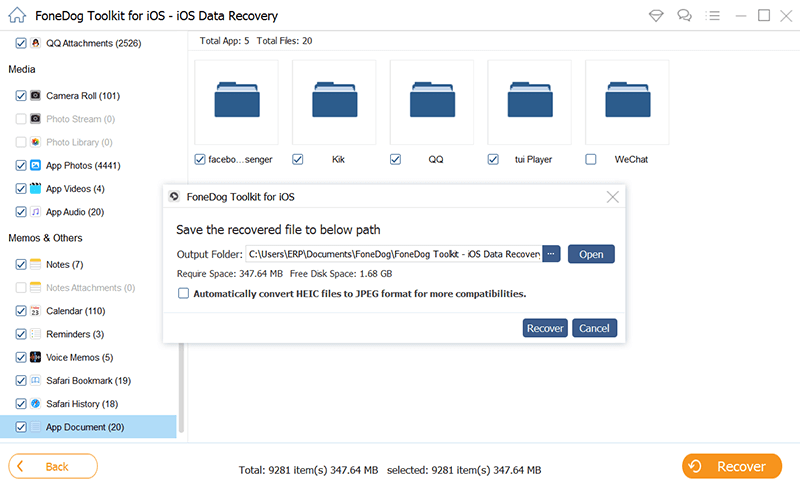800x489 pixels.
Task: Click the Calendar icon
Action: coord(35,311)
